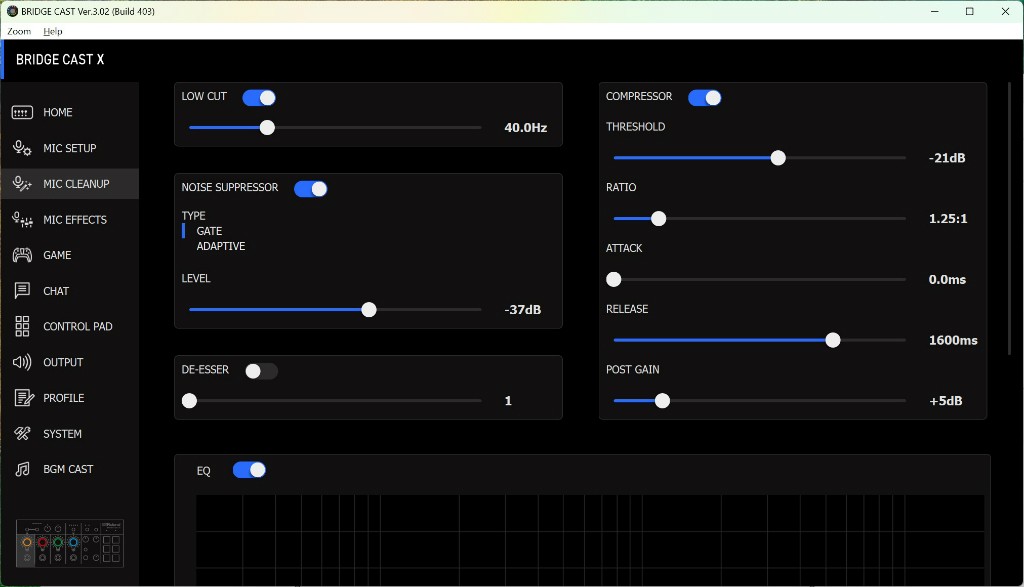Click the Bridge Cast device thumbnail
The image size is (1024, 587).
[70, 543]
